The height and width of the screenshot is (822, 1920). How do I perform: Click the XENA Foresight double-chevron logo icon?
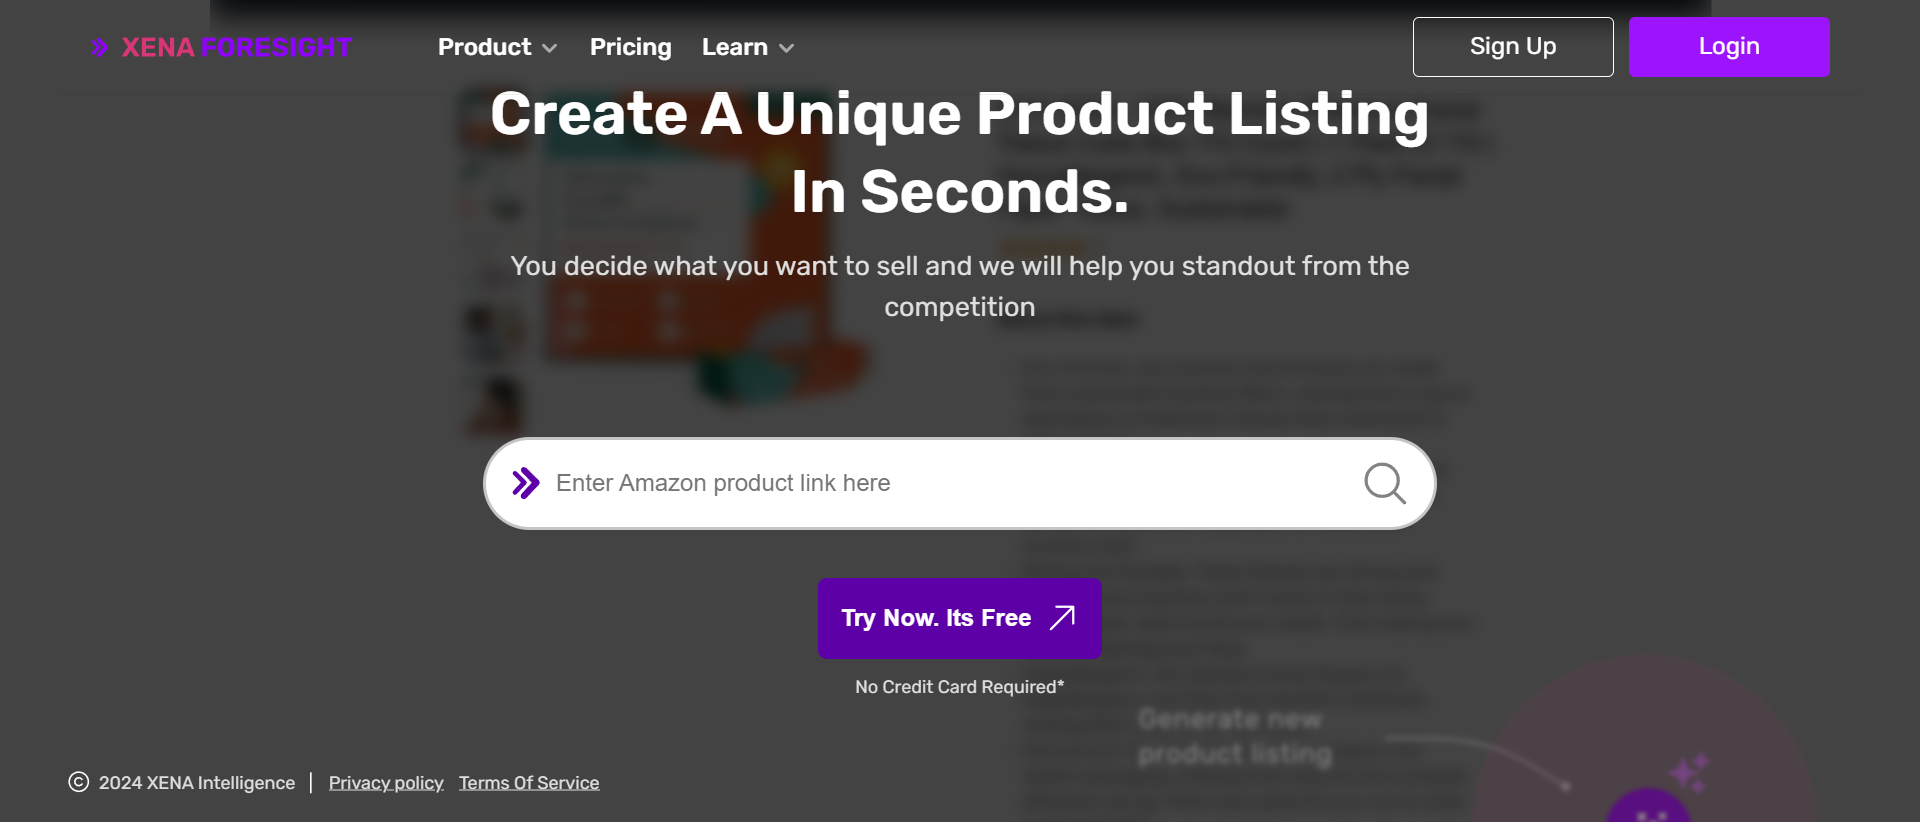point(99,47)
